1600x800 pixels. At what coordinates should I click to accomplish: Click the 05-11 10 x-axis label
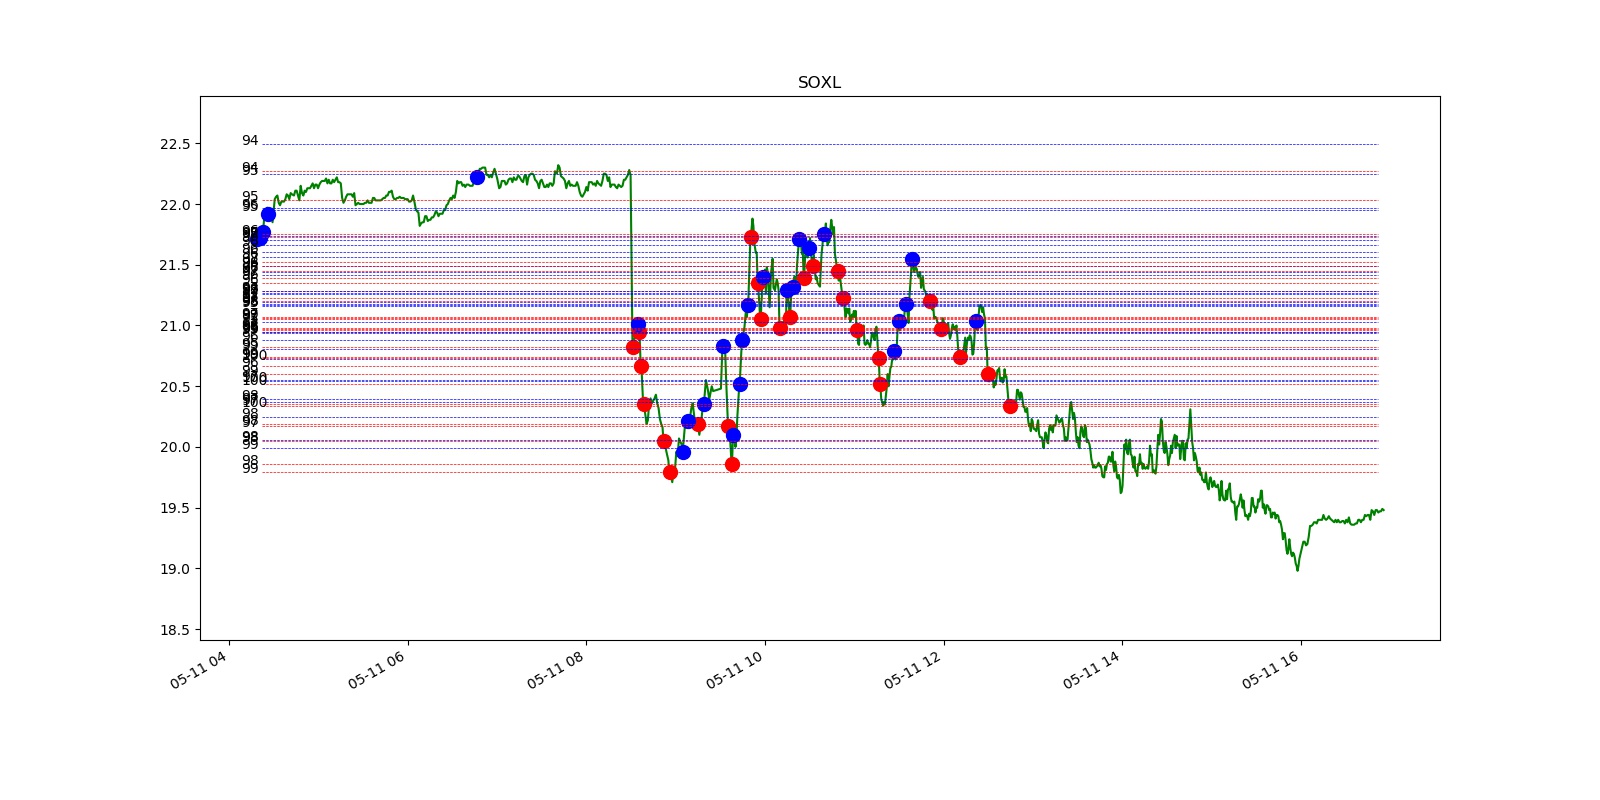(x=736, y=669)
